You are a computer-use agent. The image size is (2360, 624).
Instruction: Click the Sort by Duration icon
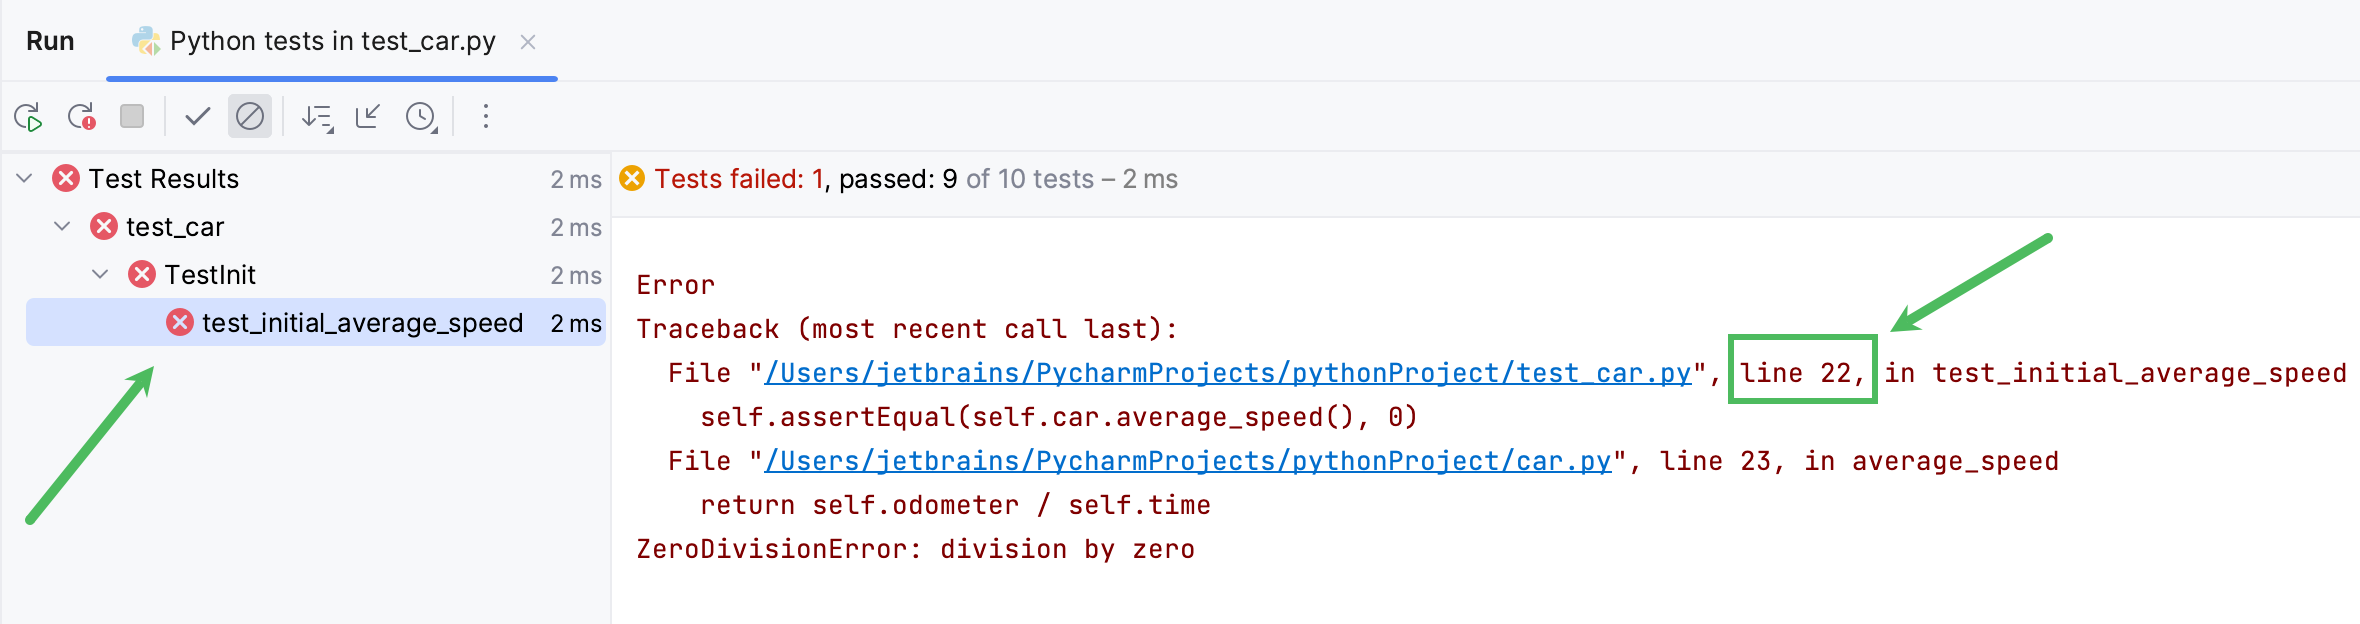tap(318, 116)
